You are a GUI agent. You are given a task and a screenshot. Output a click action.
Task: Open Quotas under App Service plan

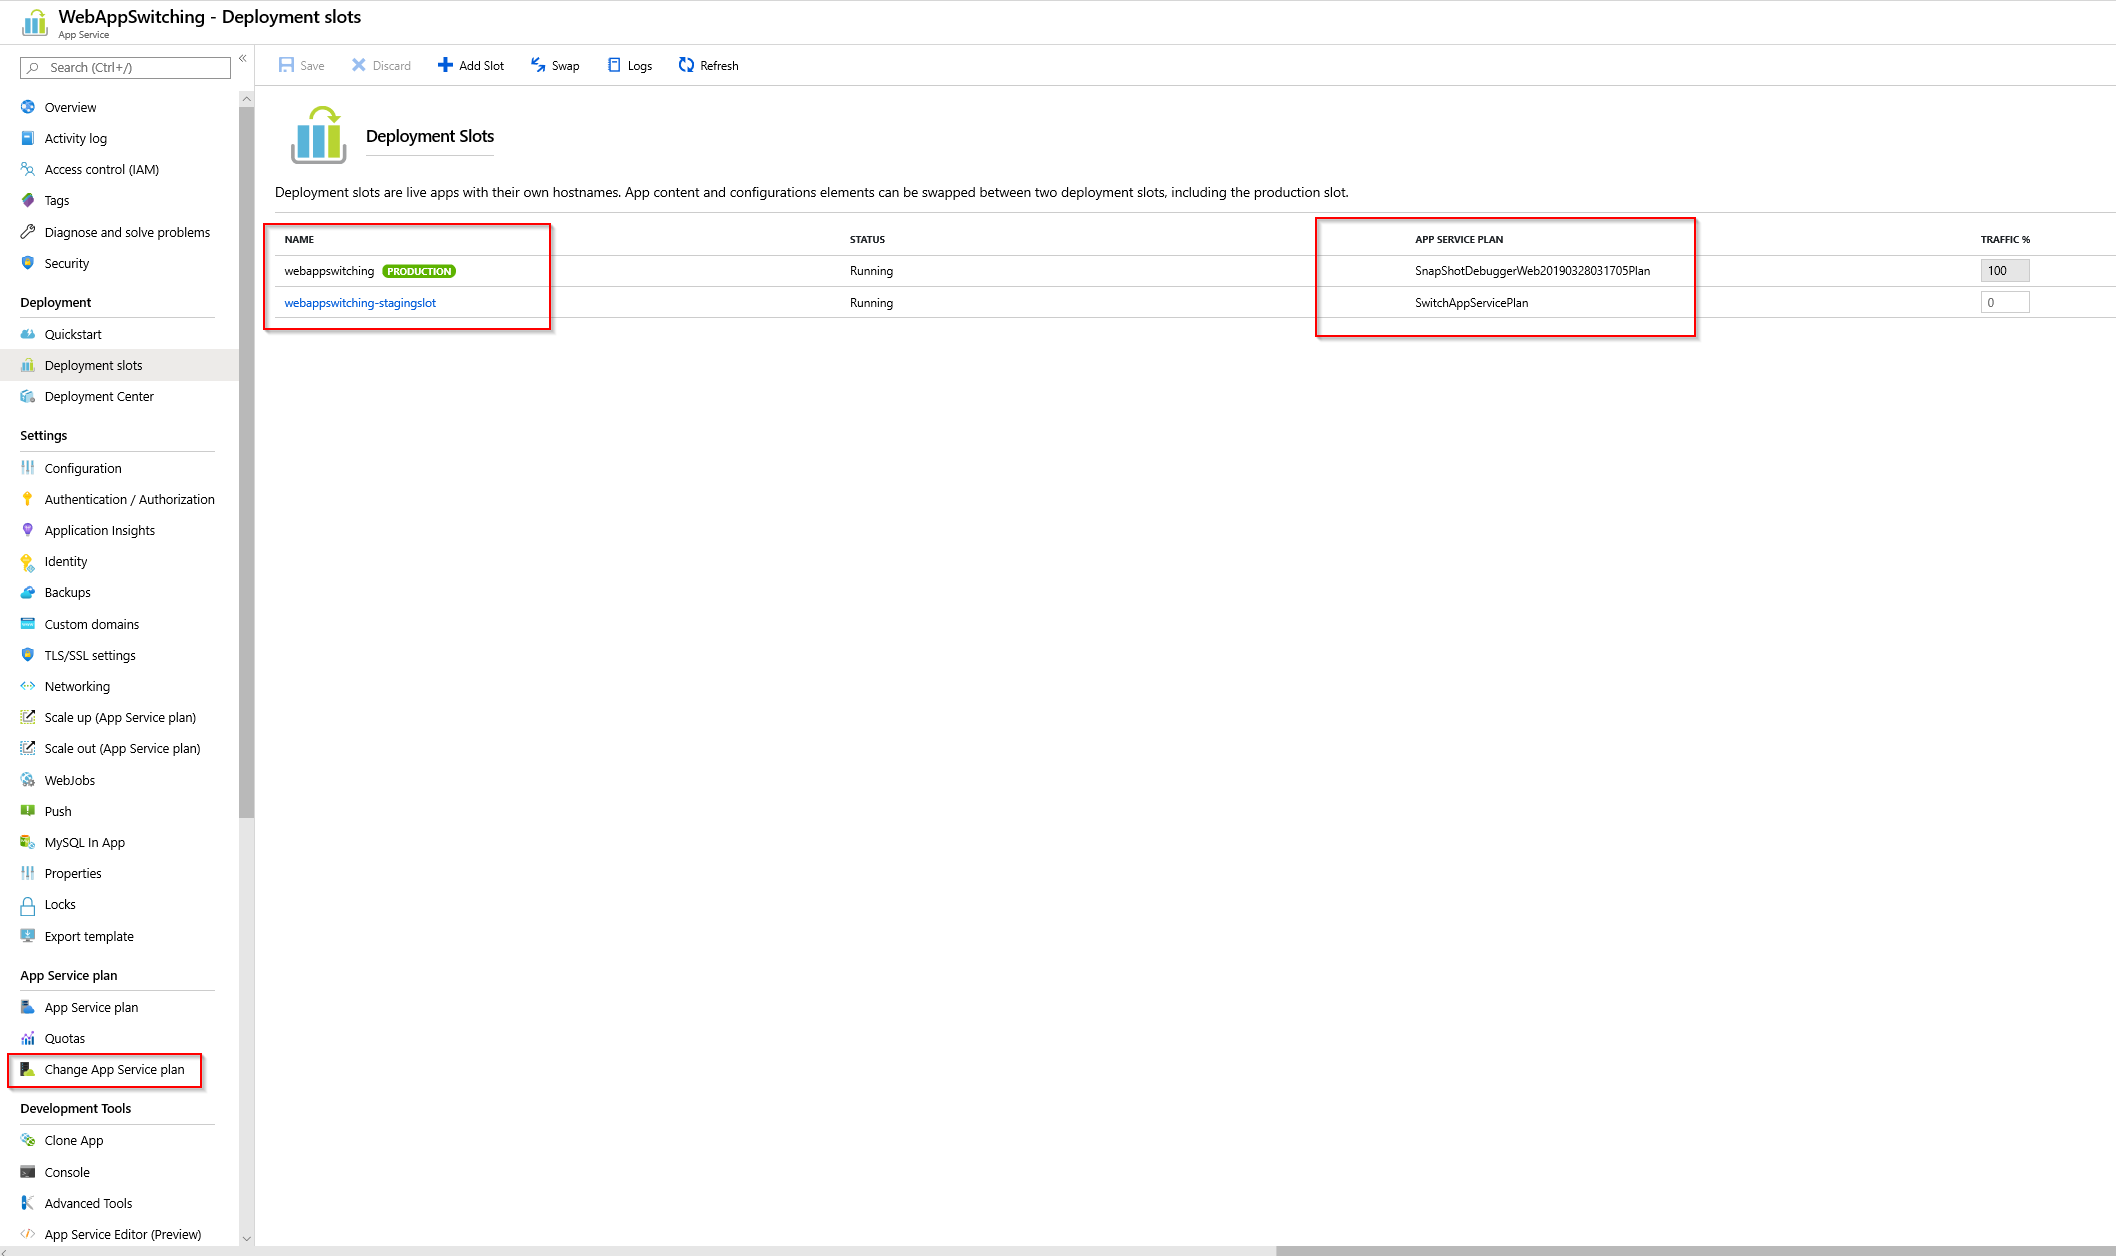(x=66, y=1038)
